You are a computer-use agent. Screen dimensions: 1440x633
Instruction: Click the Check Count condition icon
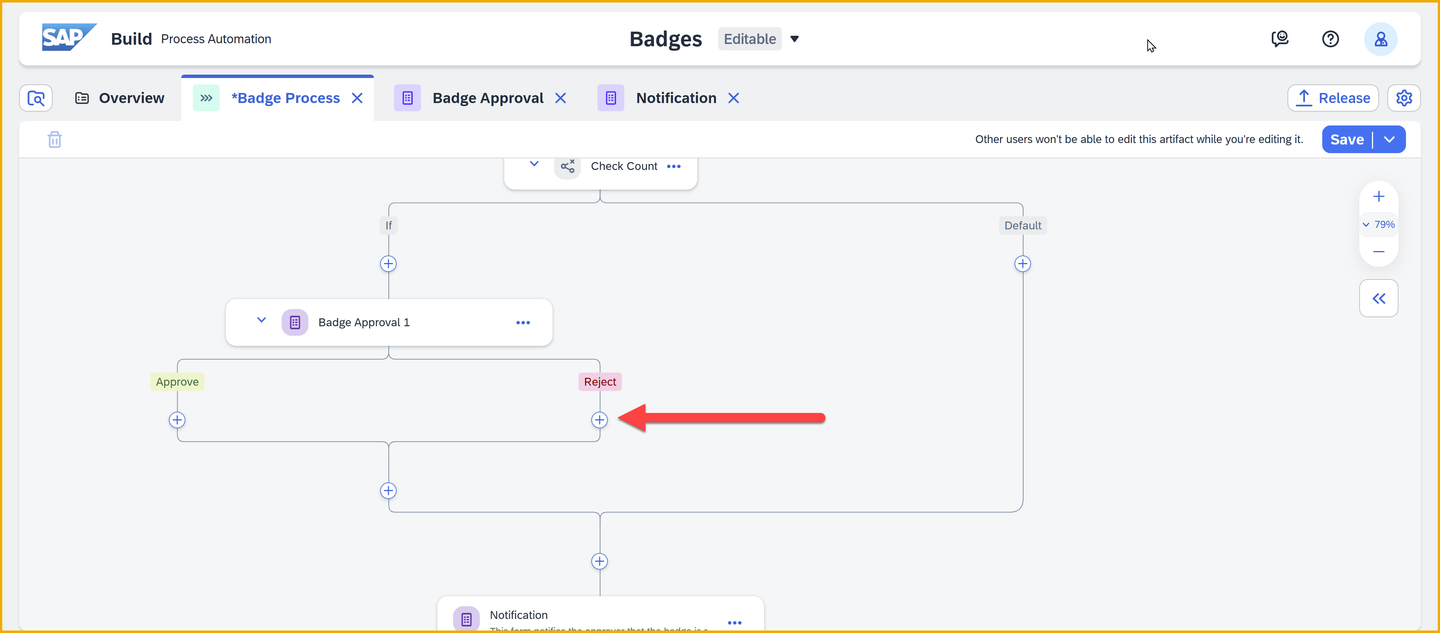click(x=568, y=166)
